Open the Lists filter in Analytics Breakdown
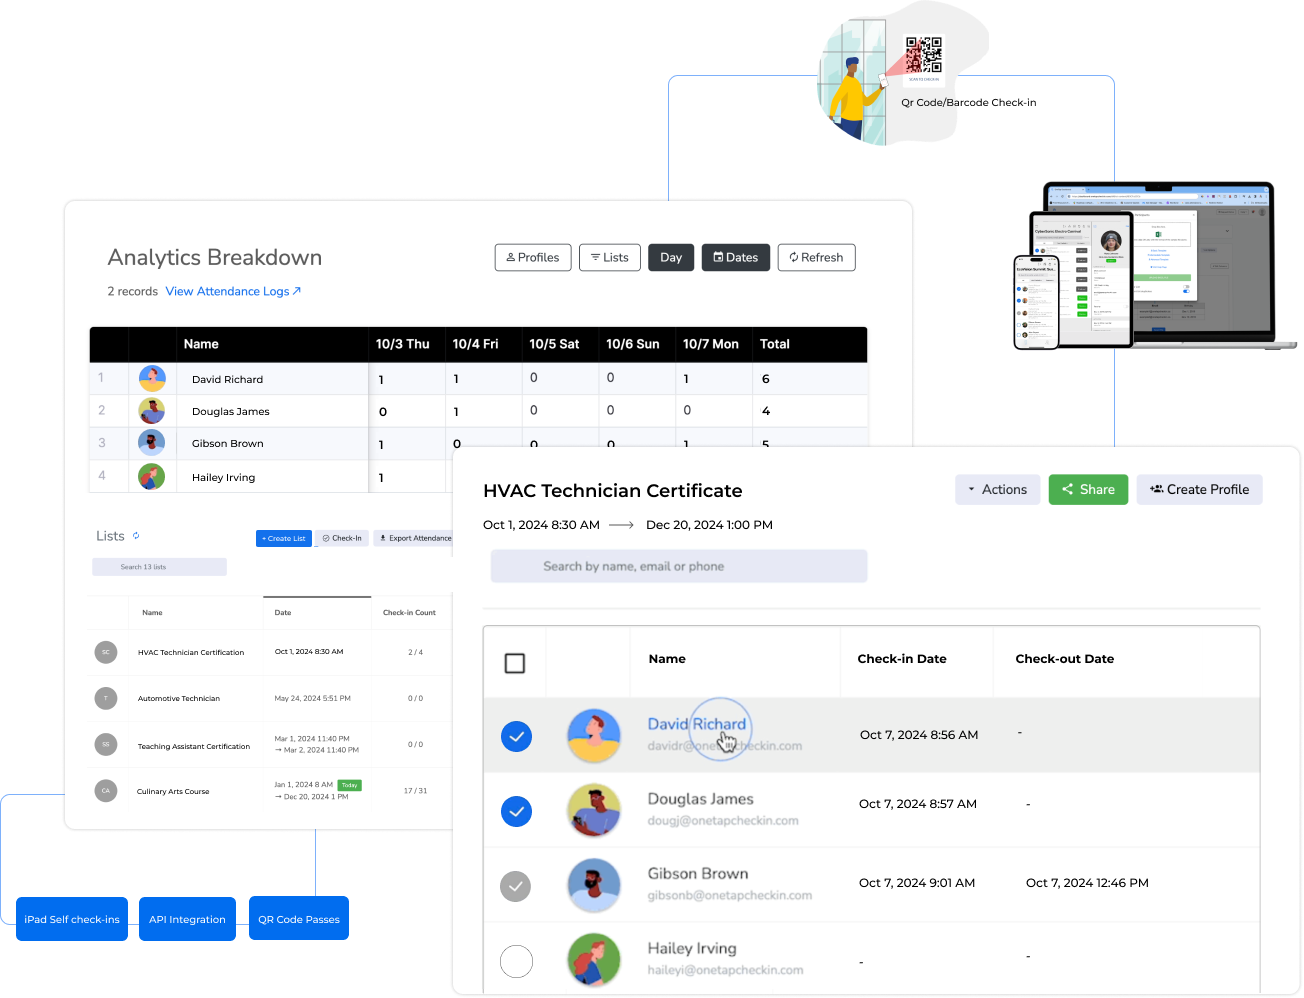This screenshot has width=1304, height=998. [609, 258]
